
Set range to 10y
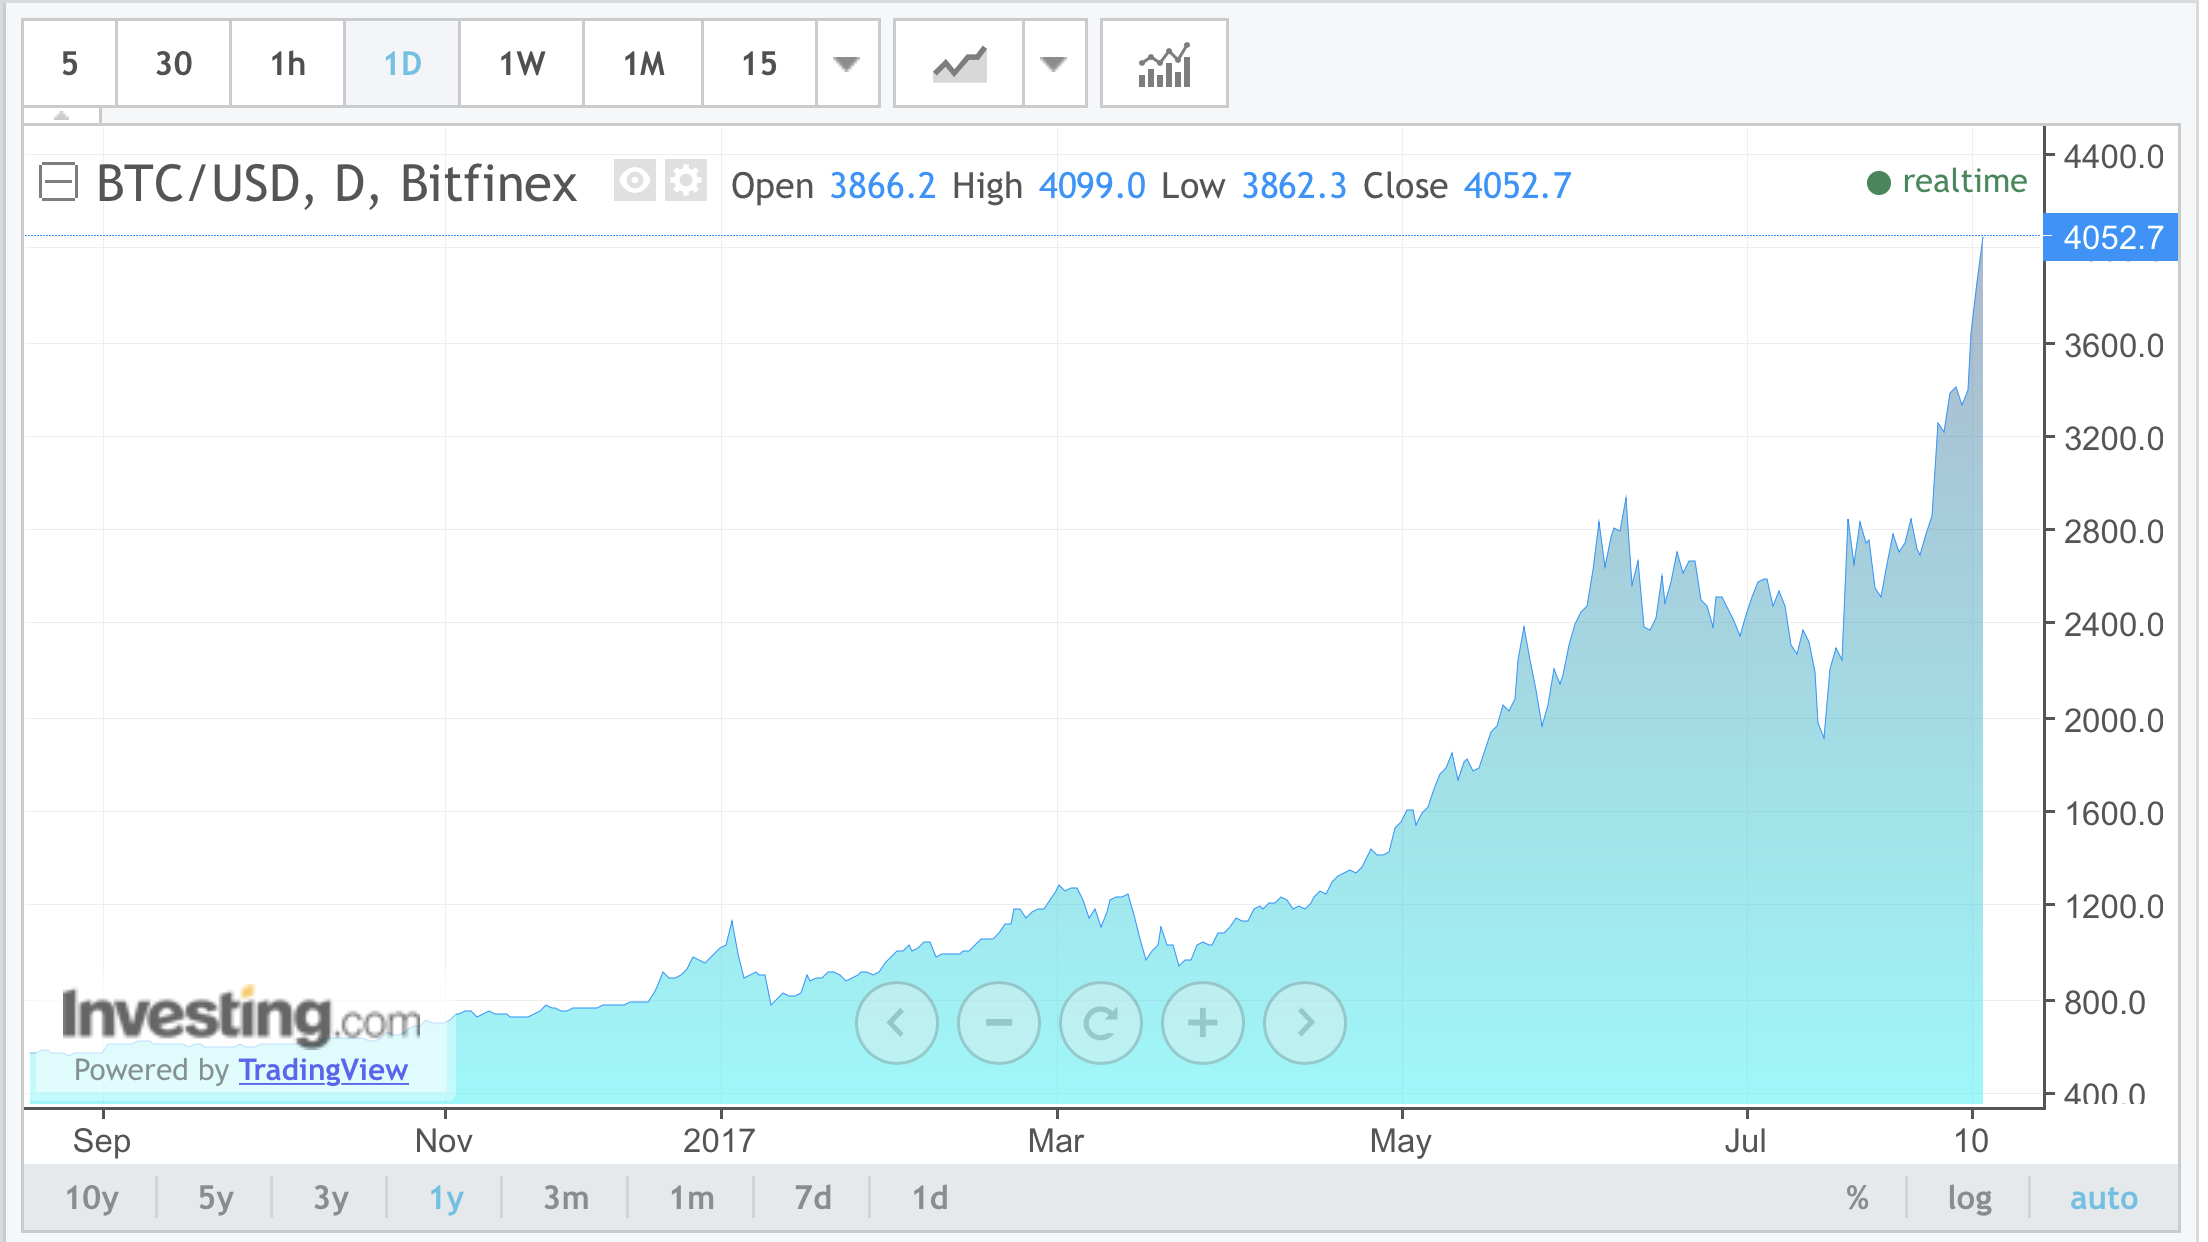point(91,1197)
